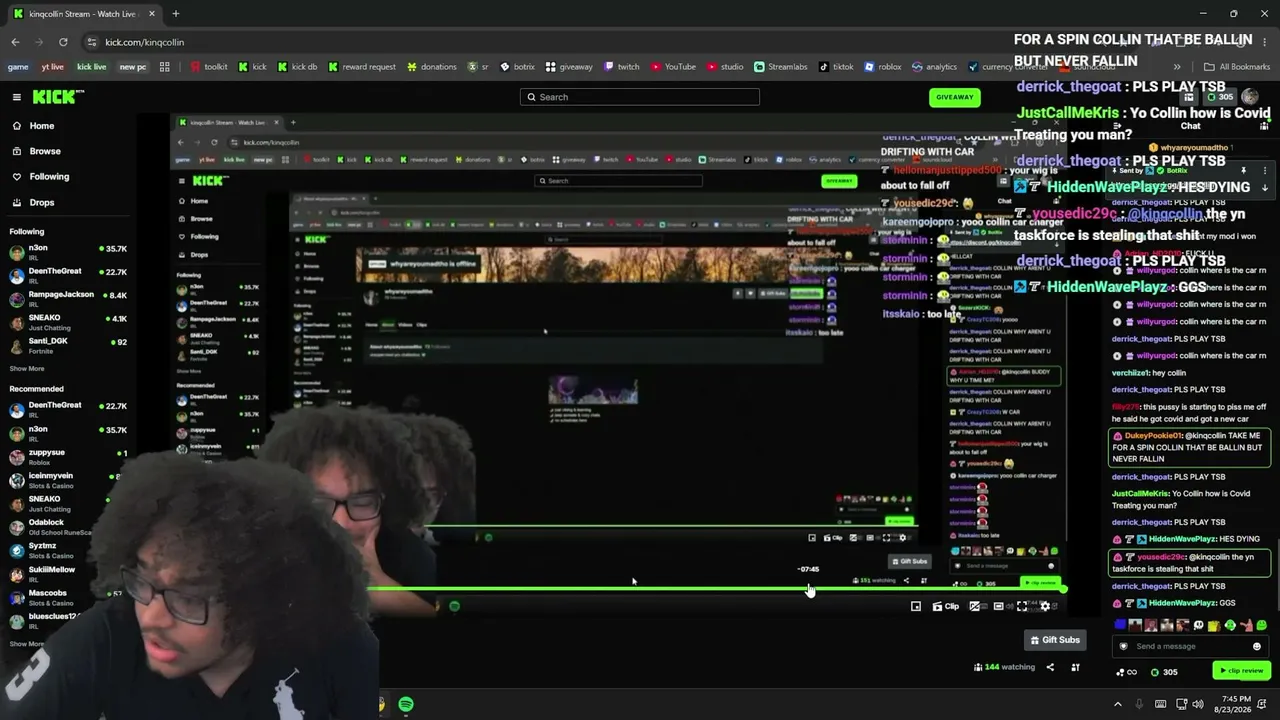Go back in the browser
Viewport: 1280px width, 720px height.
pos(15,42)
